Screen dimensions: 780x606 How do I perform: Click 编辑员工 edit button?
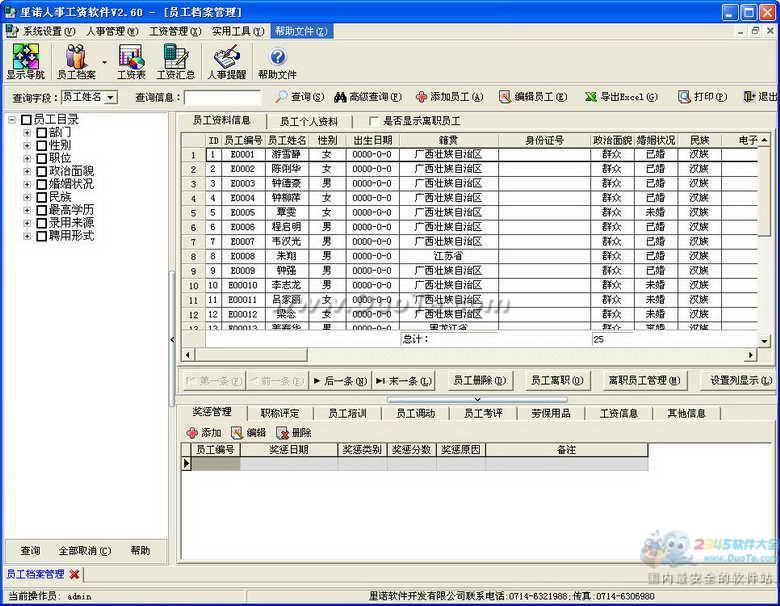click(533, 97)
